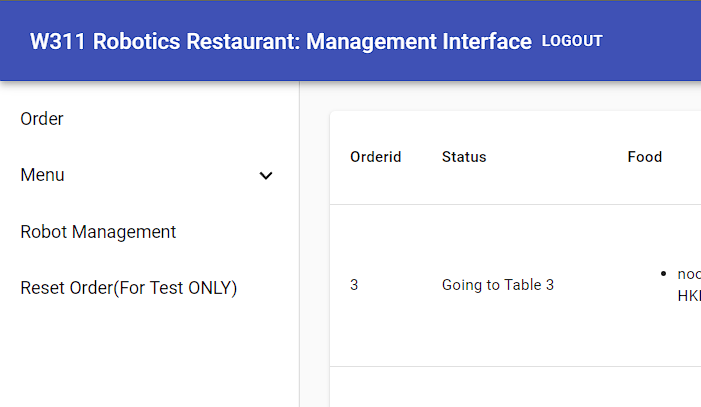
Task: Click the "Management Interface" text in title
Action: [419, 42]
